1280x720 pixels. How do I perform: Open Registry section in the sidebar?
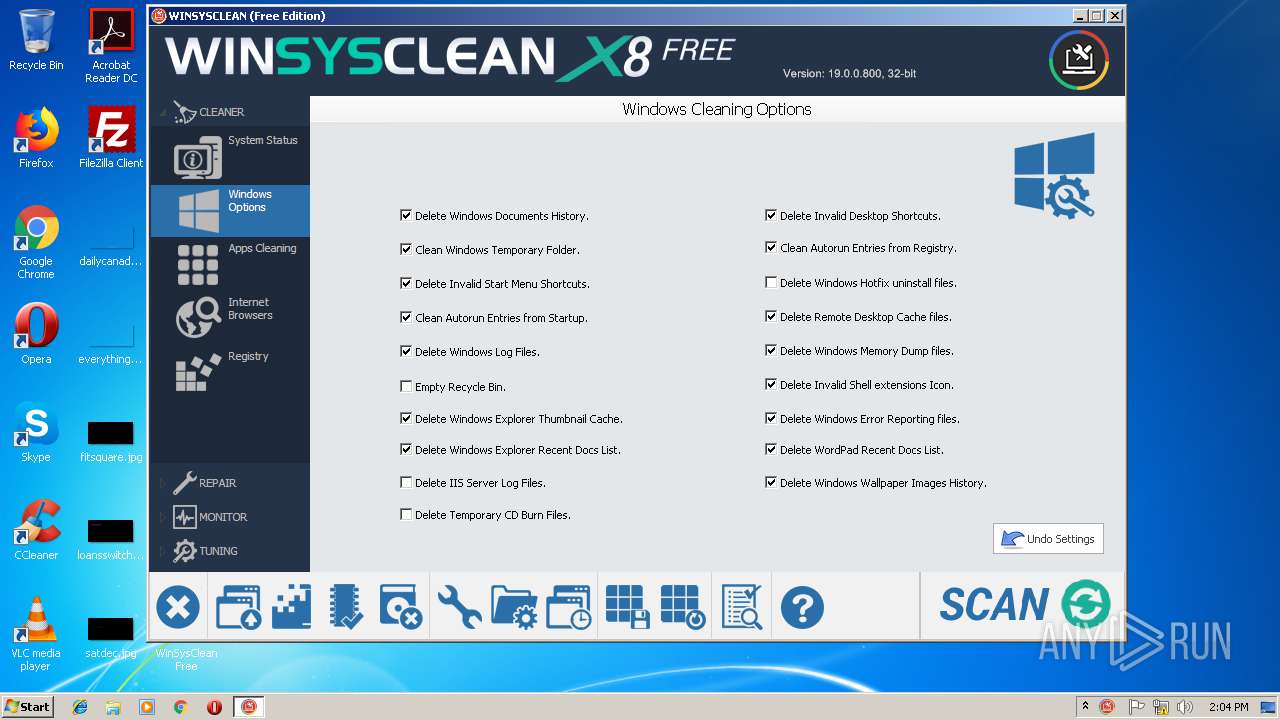[x=230, y=372]
